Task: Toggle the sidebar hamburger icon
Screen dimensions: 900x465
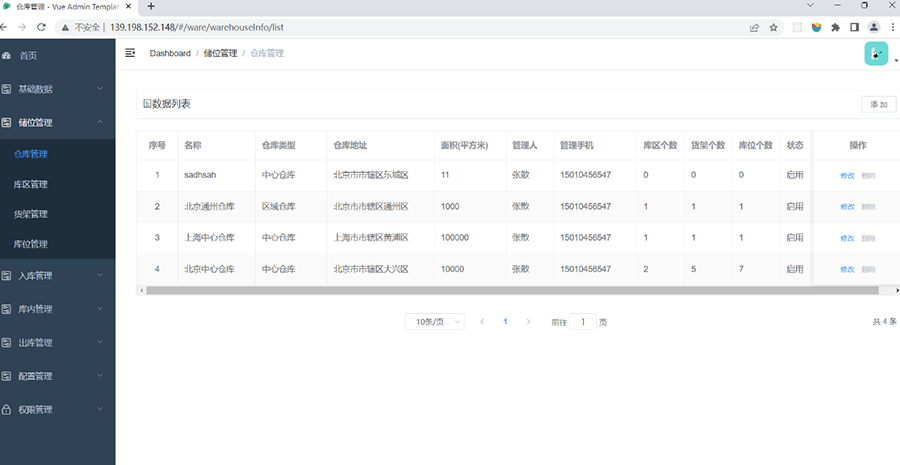Action: pos(130,53)
